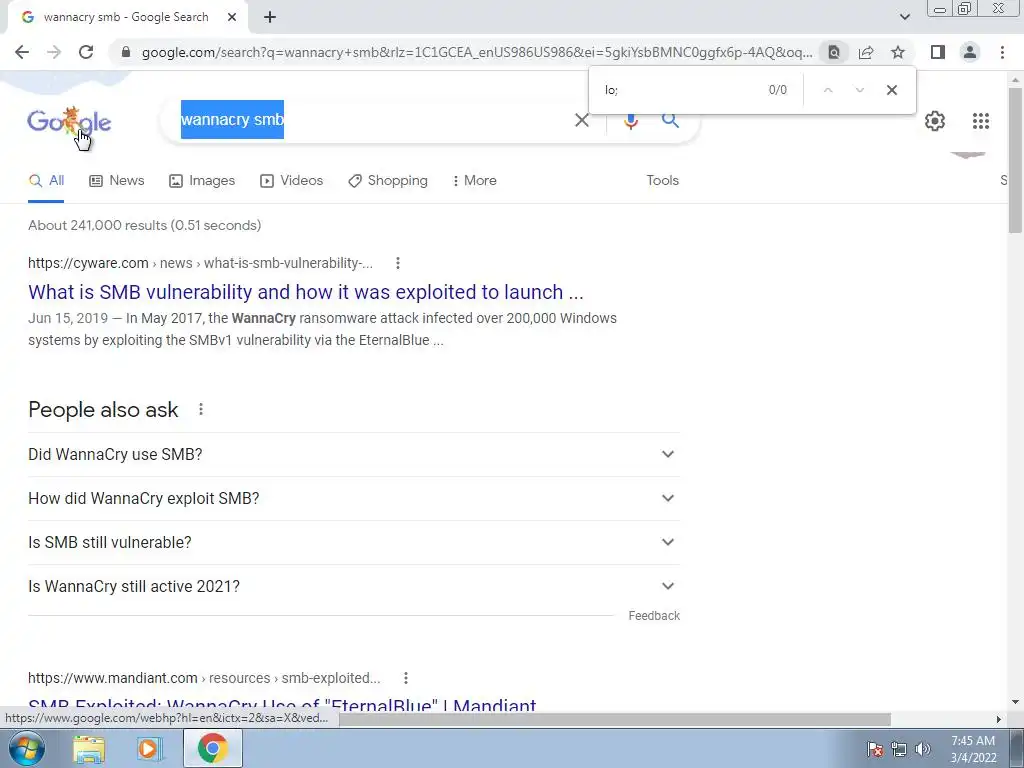
Task: Open the Google apps grid
Action: tap(980, 121)
